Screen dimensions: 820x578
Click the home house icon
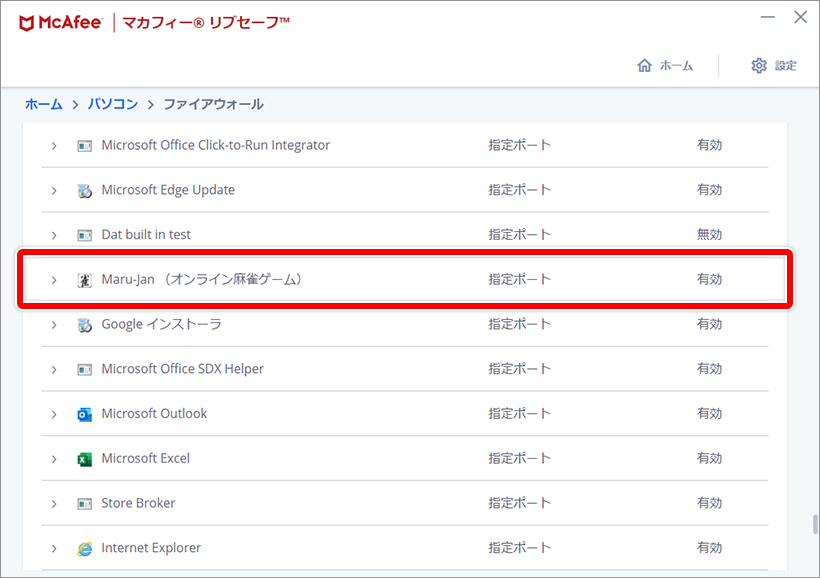coord(644,65)
